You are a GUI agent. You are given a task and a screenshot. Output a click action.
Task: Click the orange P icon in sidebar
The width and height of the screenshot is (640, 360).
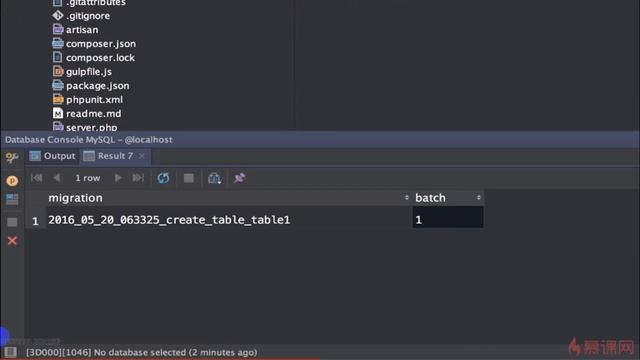click(12, 180)
